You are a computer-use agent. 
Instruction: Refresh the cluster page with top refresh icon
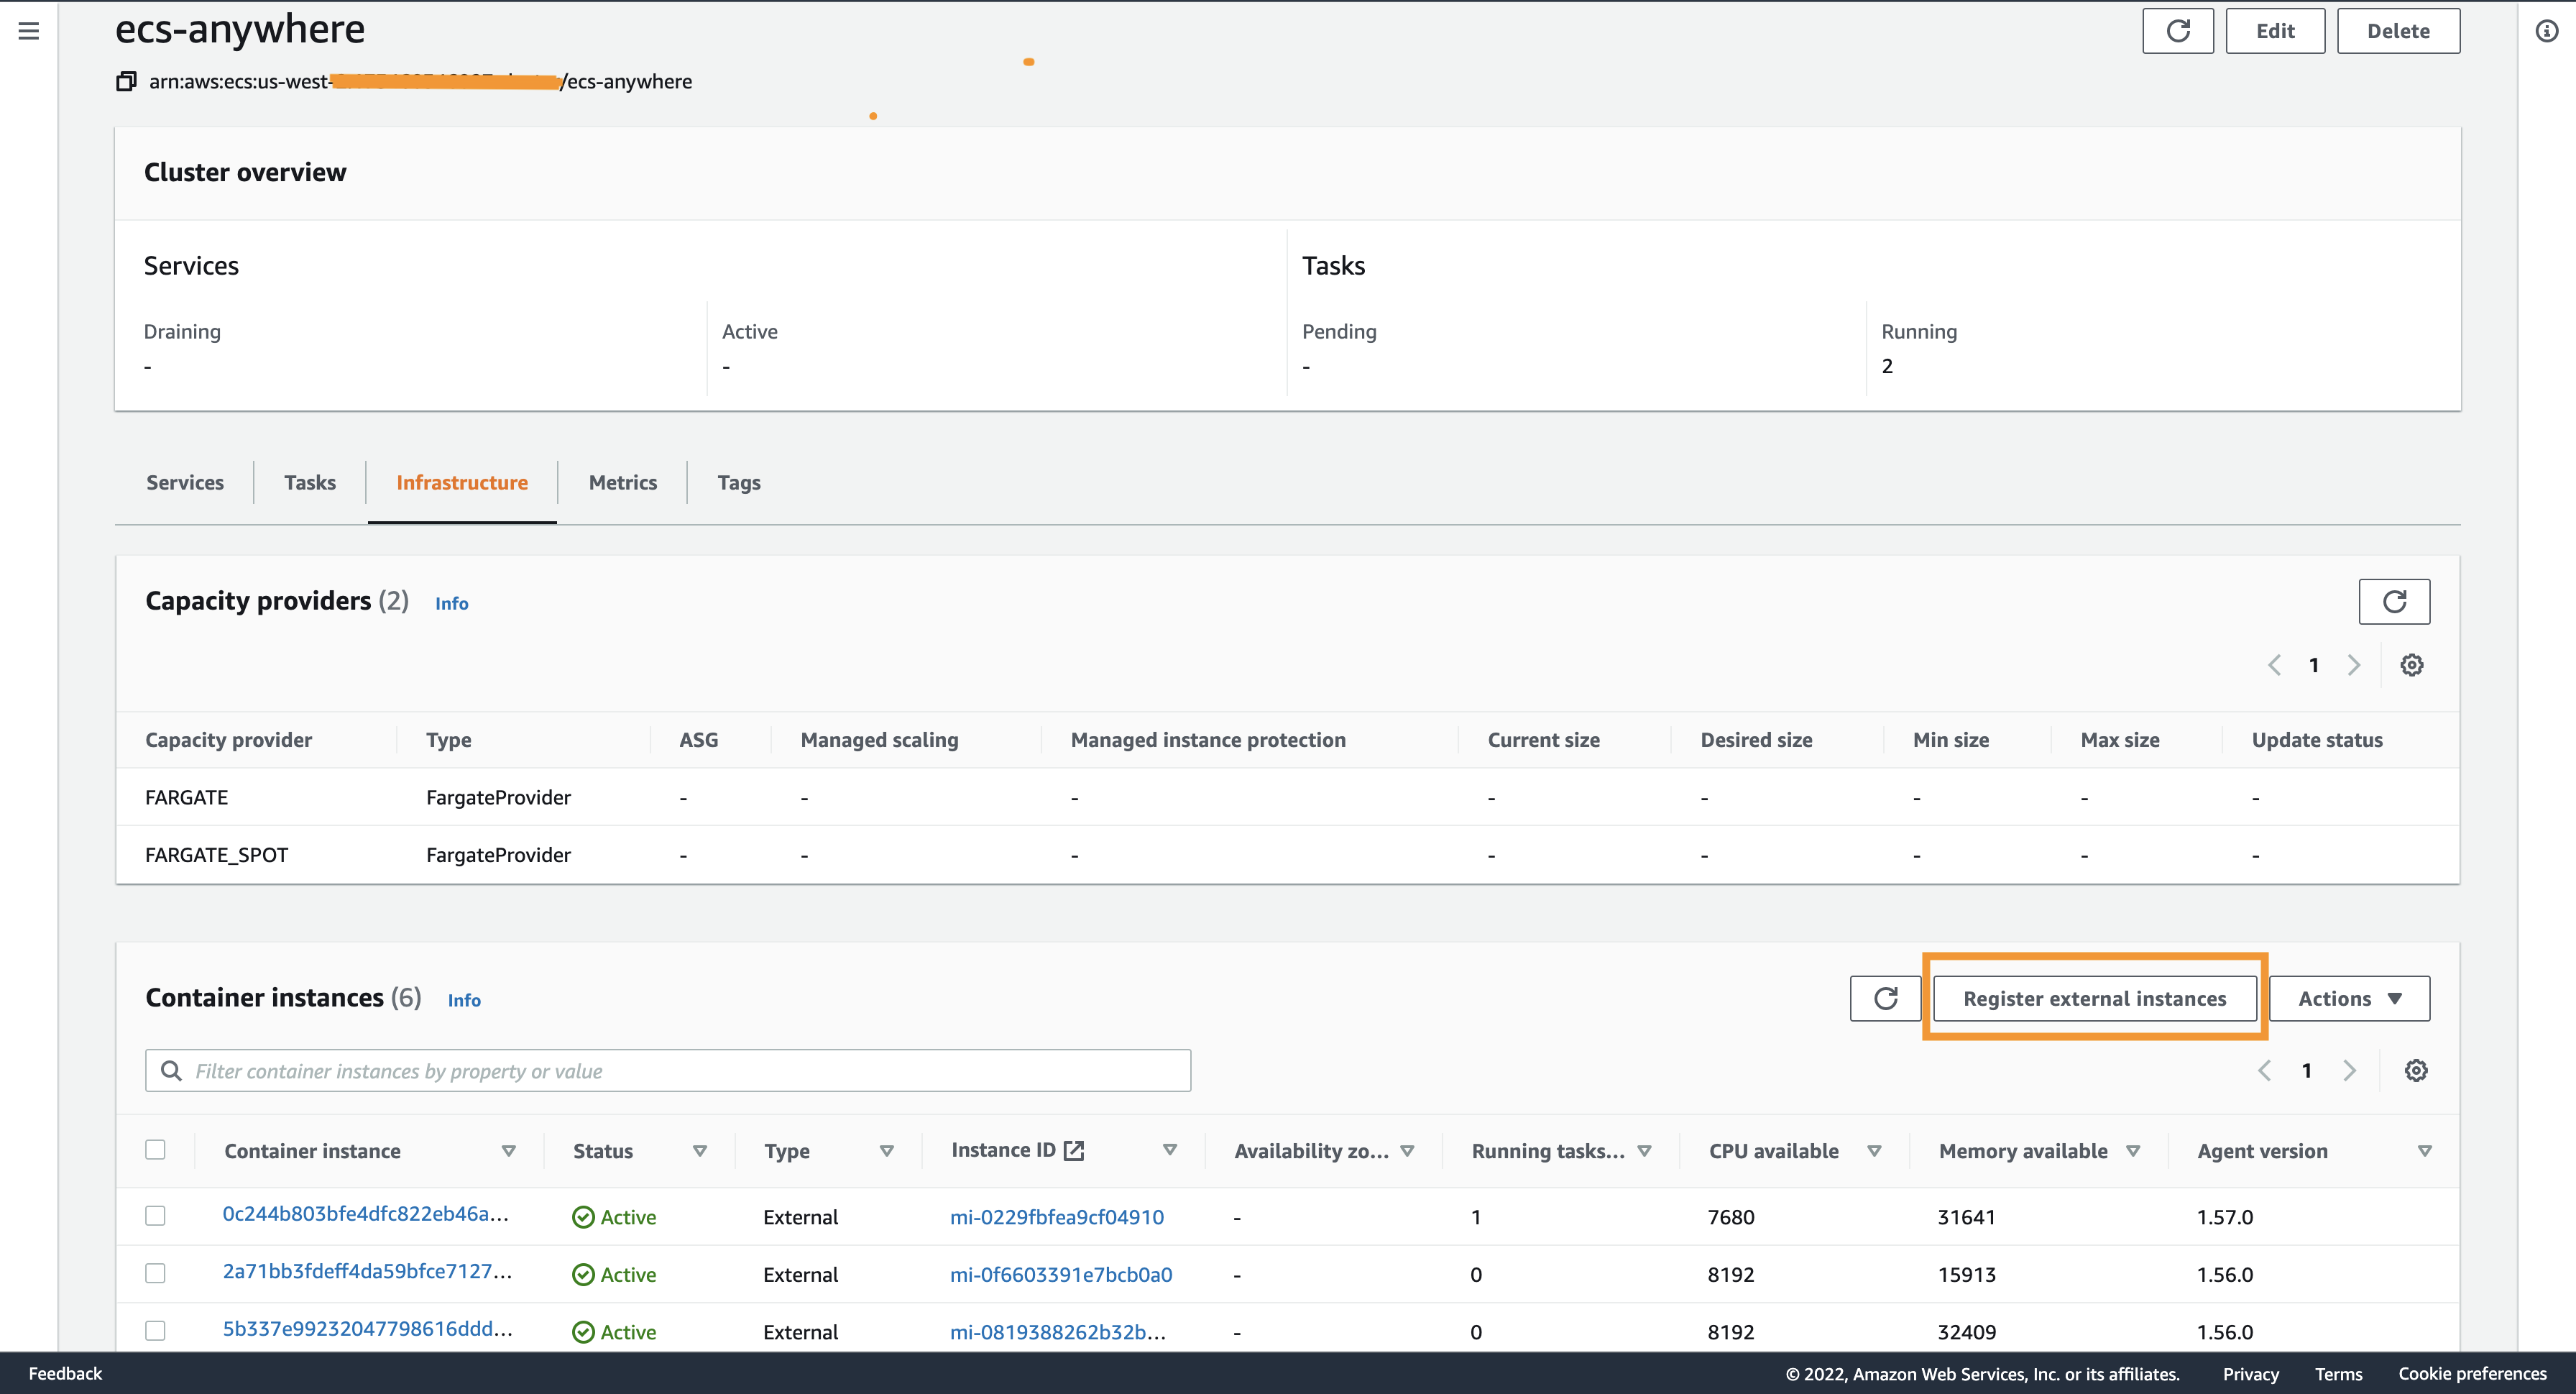[2178, 30]
